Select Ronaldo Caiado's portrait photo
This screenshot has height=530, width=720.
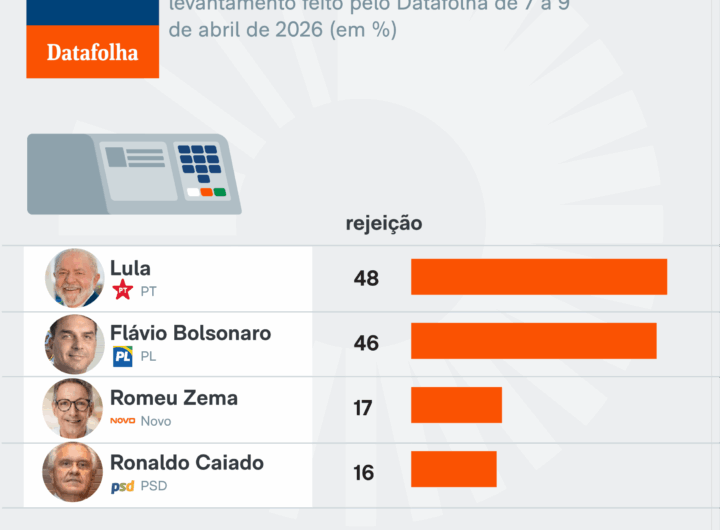(x=73, y=472)
